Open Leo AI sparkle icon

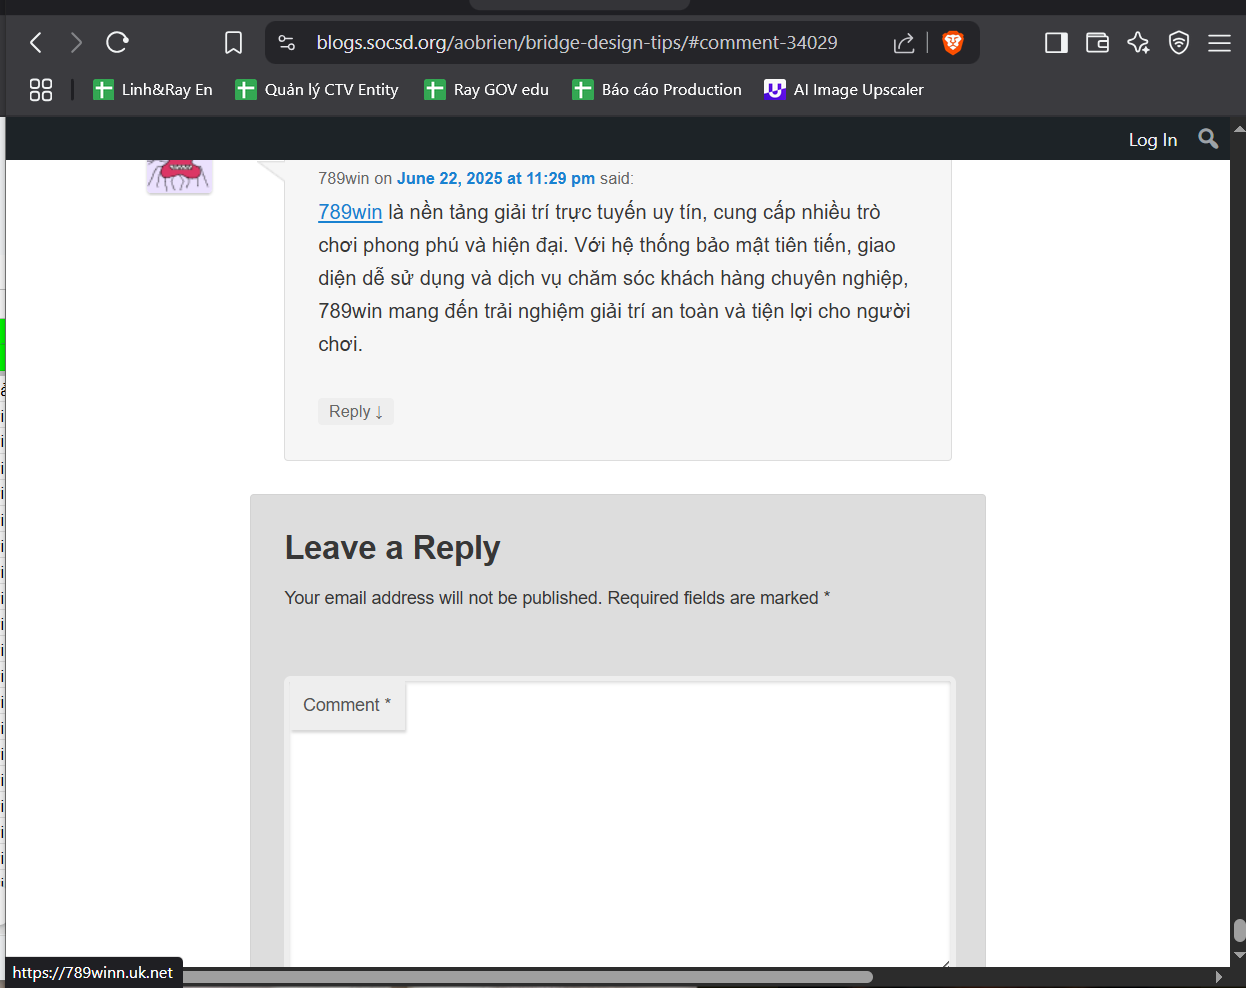pos(1138,42)
